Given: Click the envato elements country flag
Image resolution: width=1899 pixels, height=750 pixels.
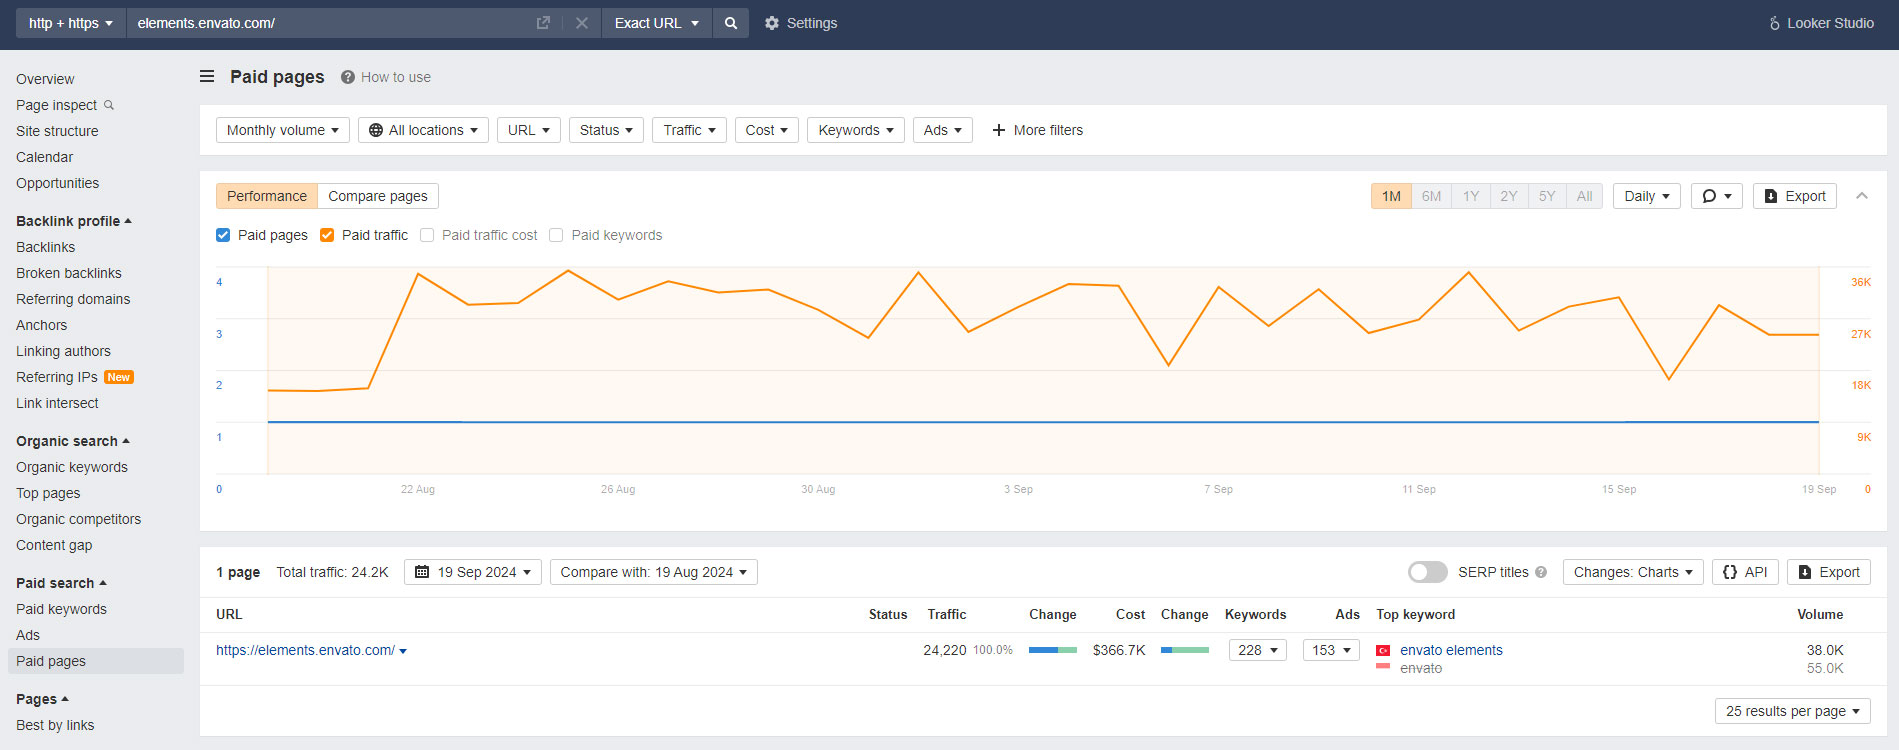Looking at the screenshot, I should pos(1383,650).
